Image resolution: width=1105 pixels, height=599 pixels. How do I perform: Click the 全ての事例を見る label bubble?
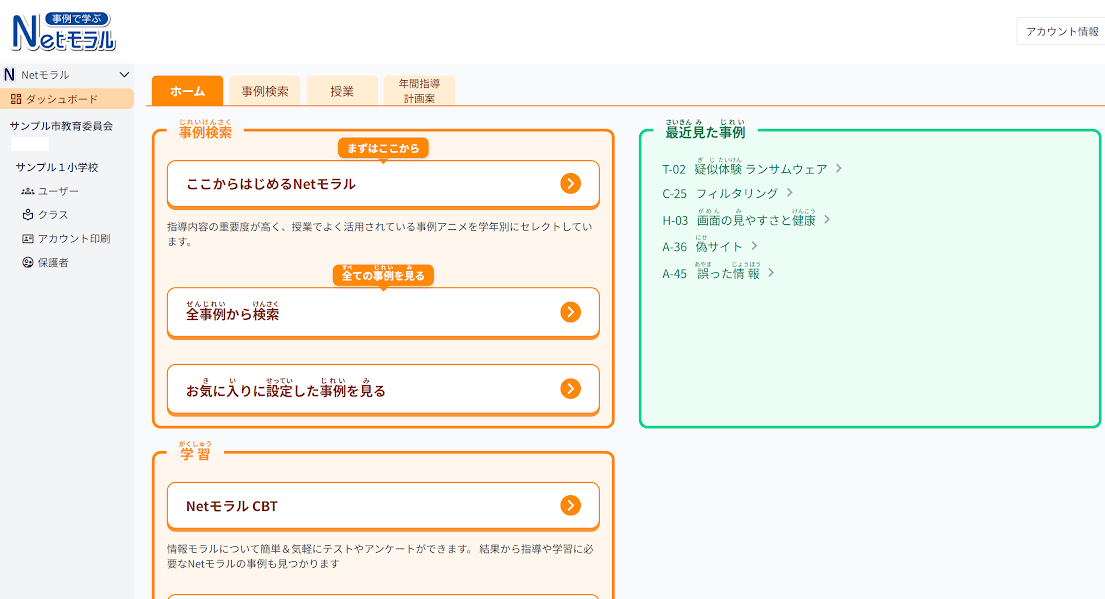(x=383, y=276)
